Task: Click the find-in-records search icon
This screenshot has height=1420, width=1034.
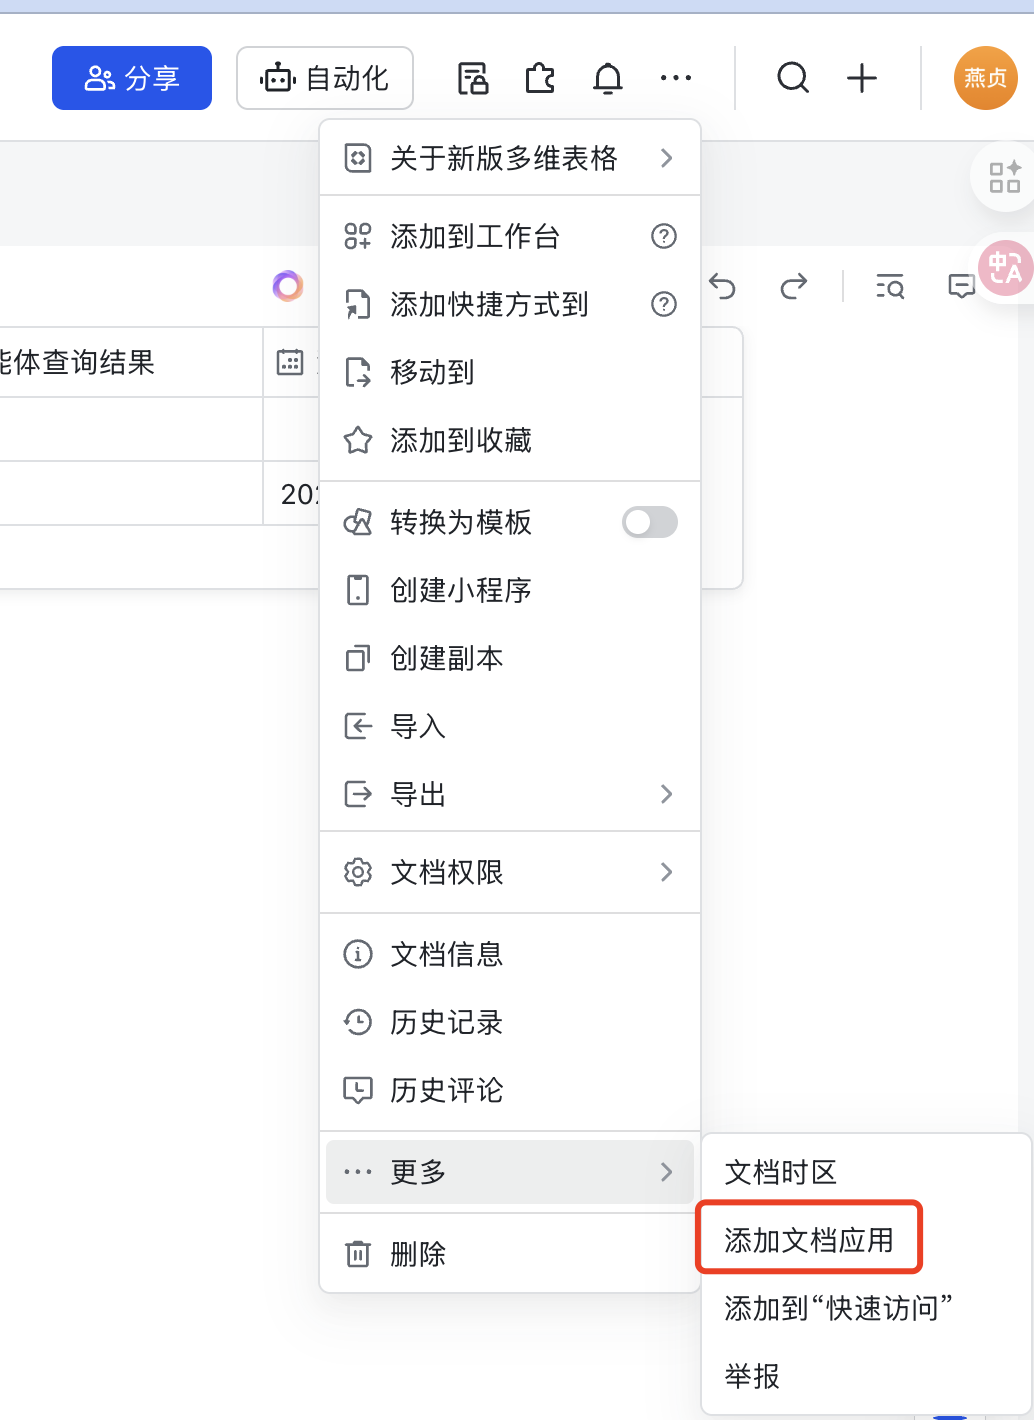Action: (x=890, y=287)
